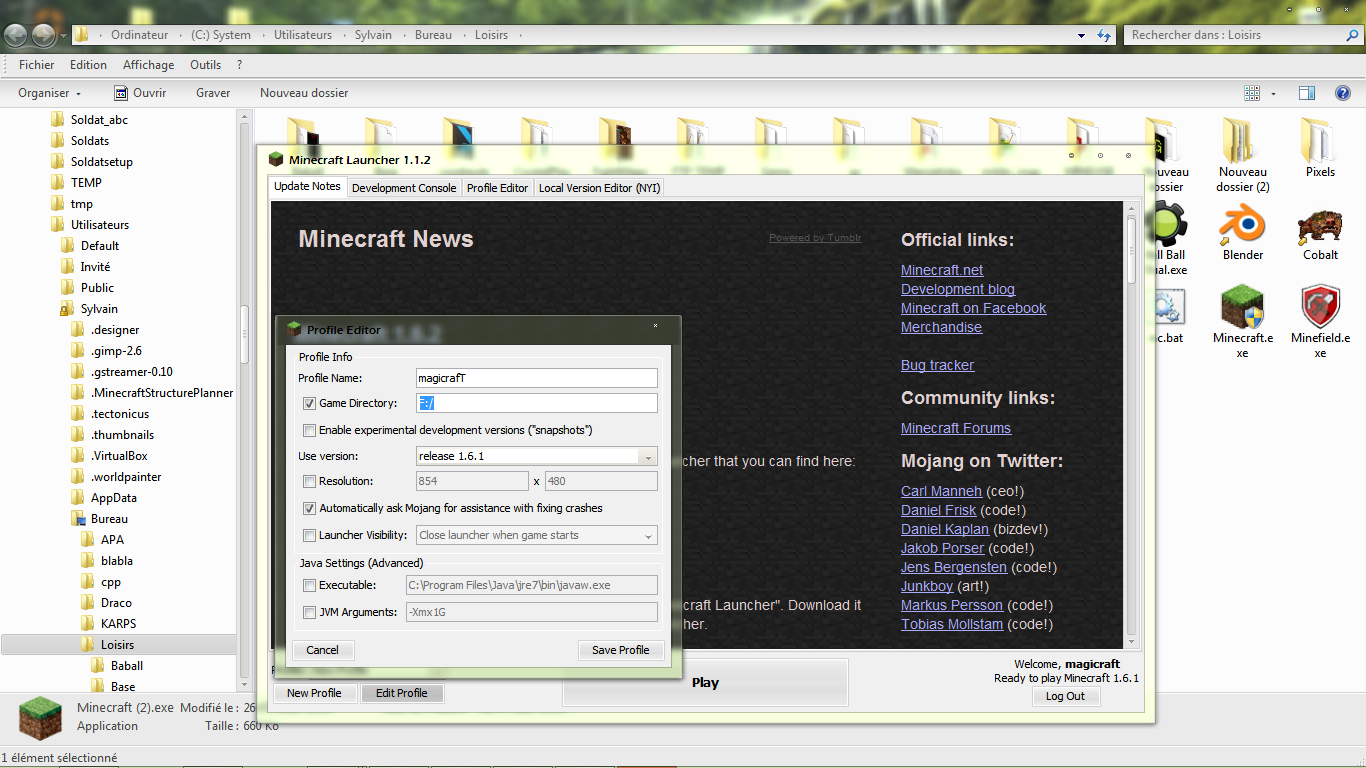Switch to the Local Version Editor (NYI) tab
This screenshot has width=1366, height=768.
[x=599, y=188]
